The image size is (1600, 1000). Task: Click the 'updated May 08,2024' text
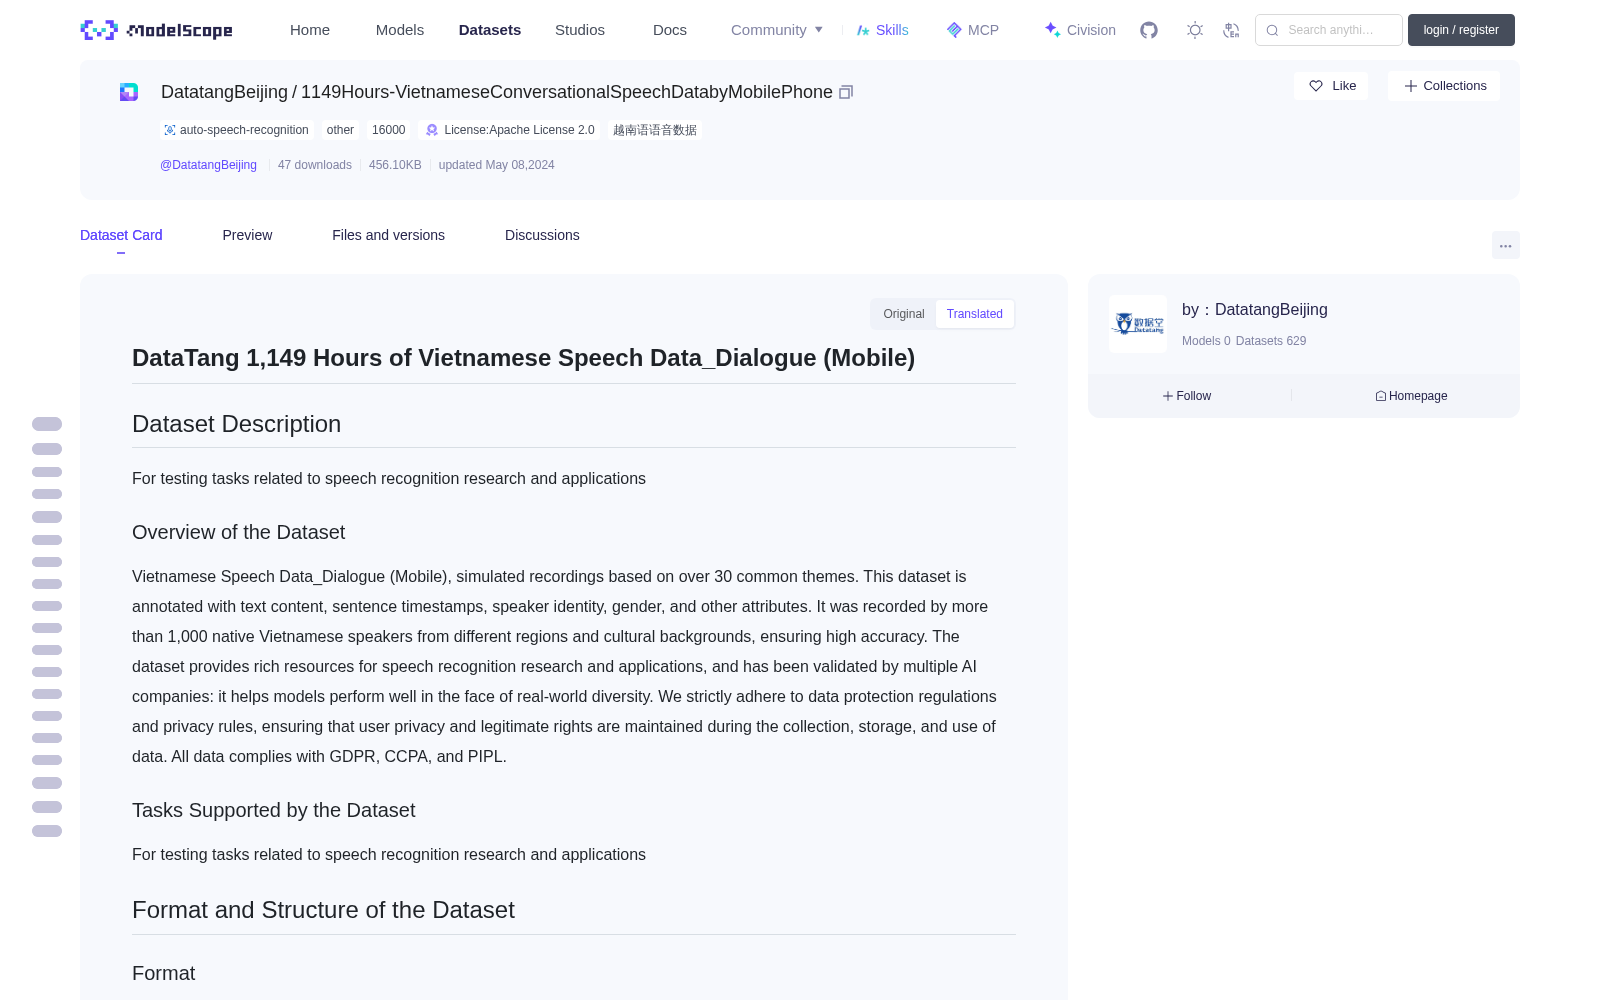(496, 165)
